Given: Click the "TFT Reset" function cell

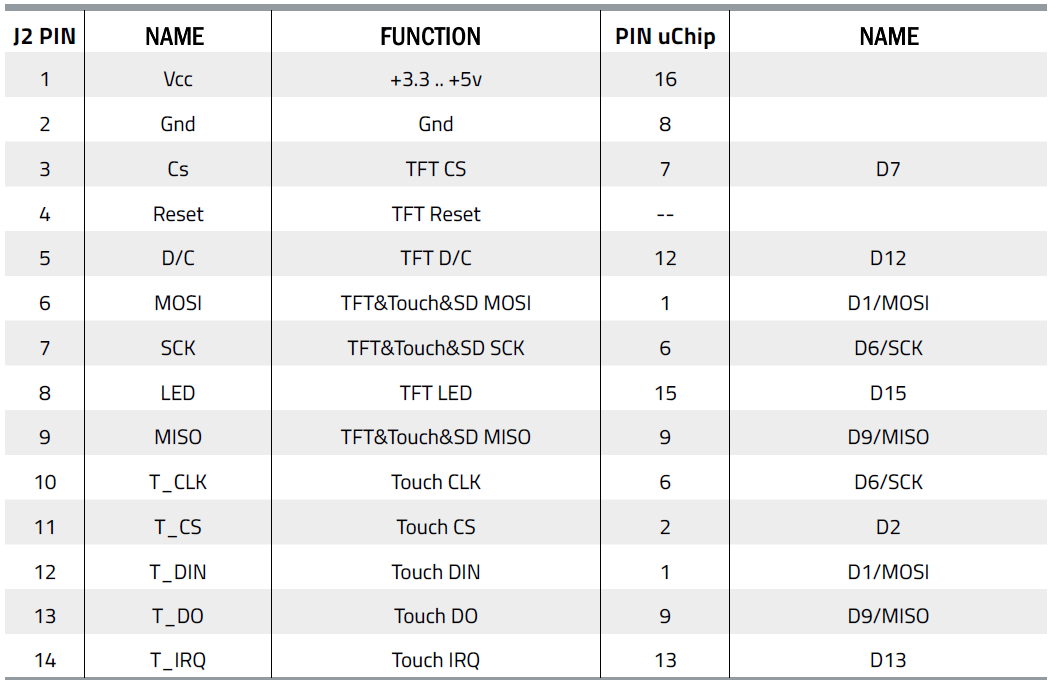Looking at the screenshot, I should (x=435, y=214).
